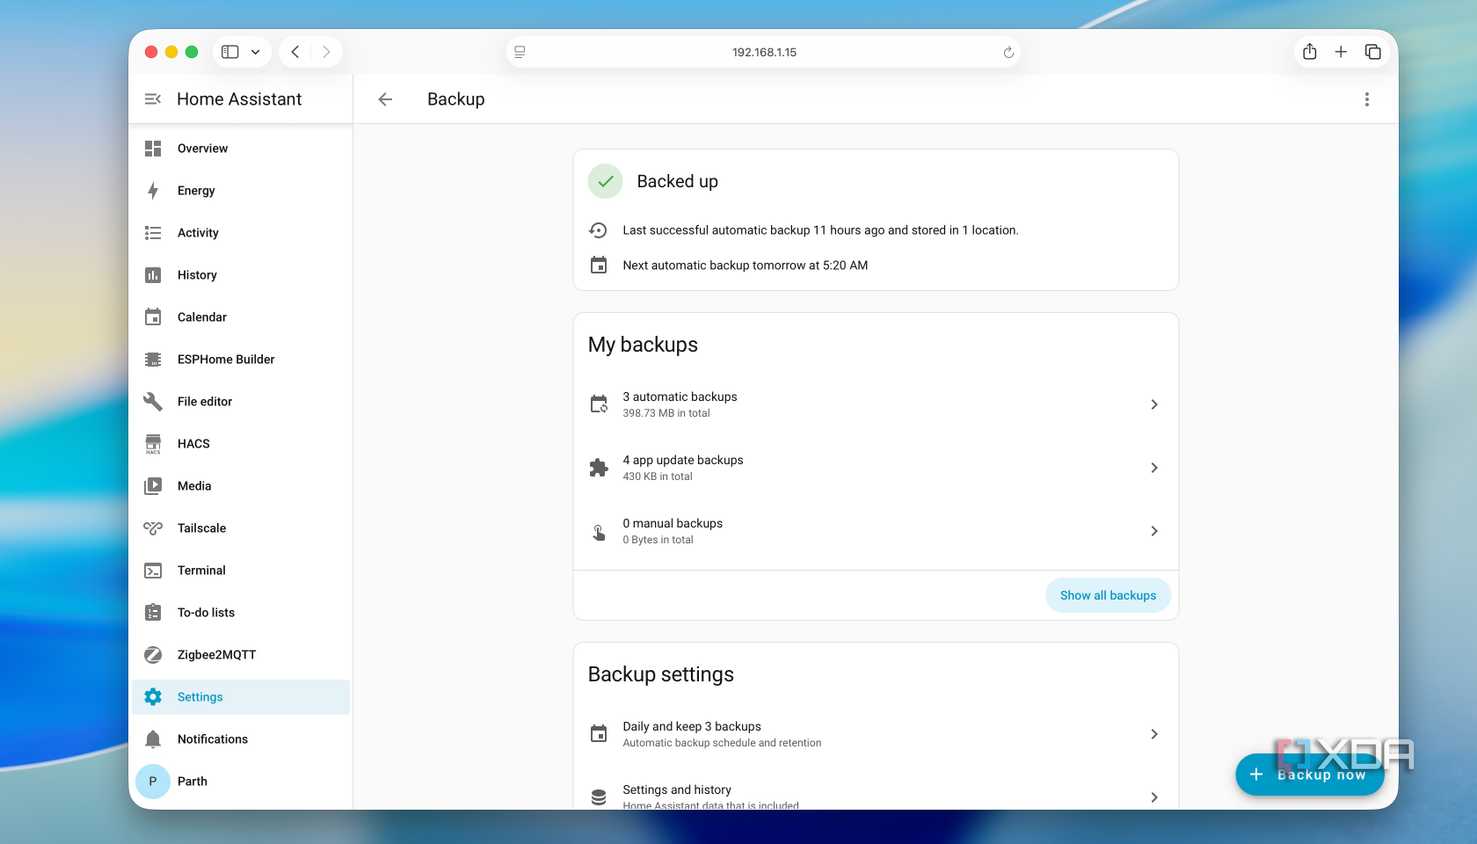This screenshot has height=844, width=1477.
Task: Reload the page with refresh icon
Action: click(x=1009, y=52)
